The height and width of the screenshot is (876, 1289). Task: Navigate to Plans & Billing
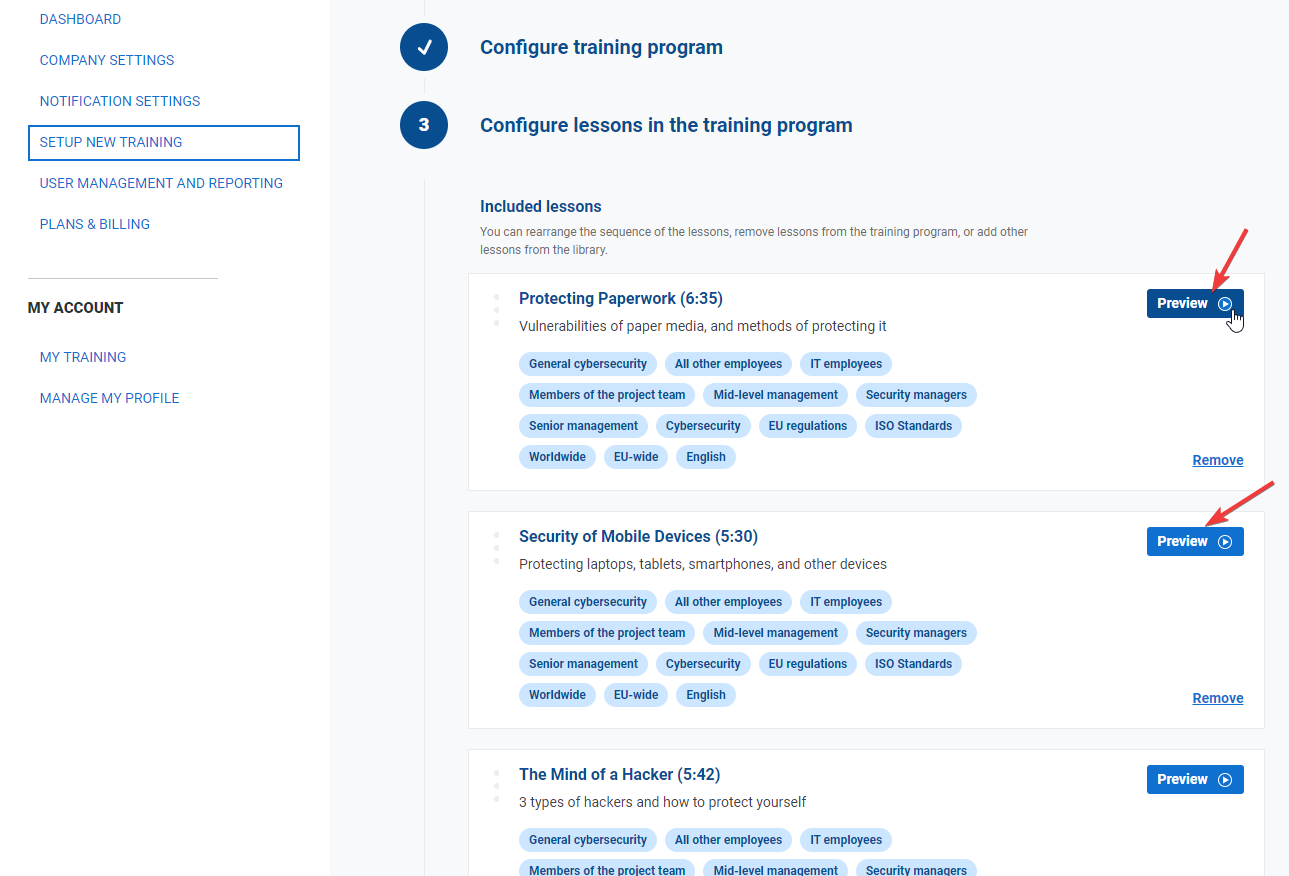(95, 224)
